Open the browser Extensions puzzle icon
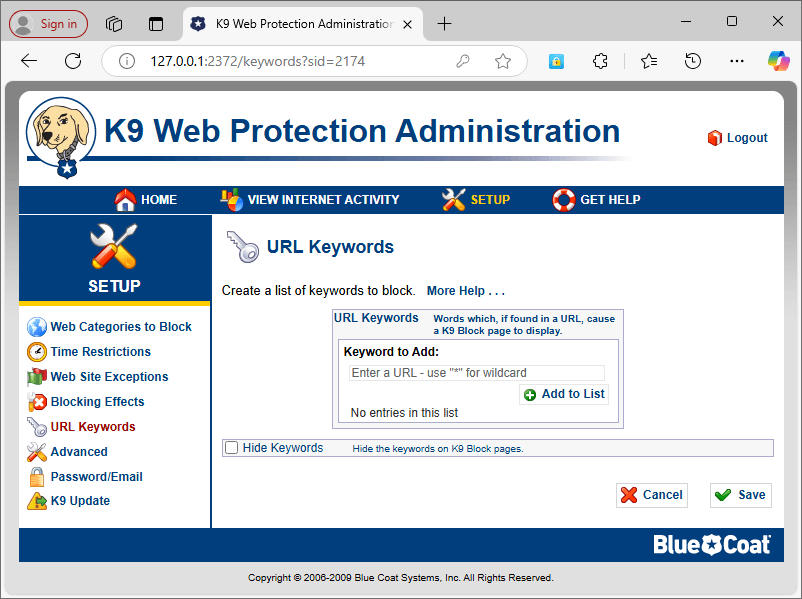Screen dimensions: 802x599 (600, 61)
